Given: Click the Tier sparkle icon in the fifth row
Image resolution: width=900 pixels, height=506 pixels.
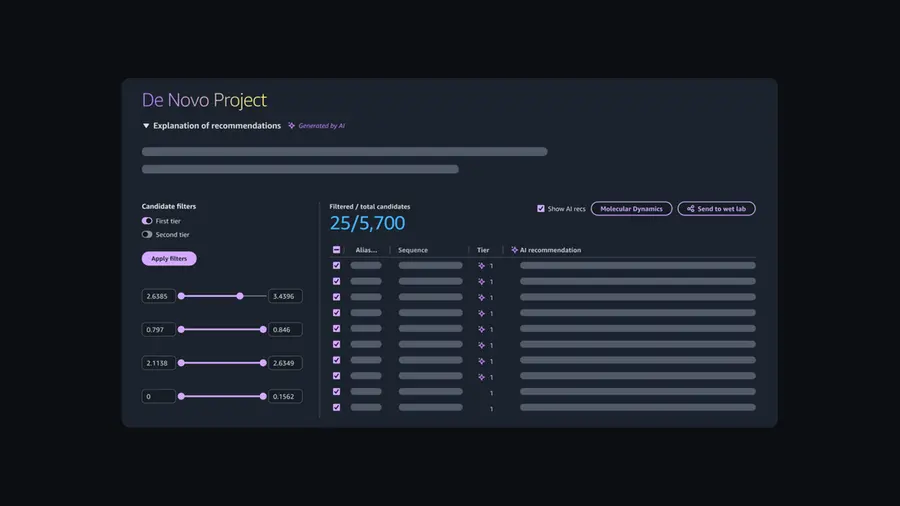Looking at the screenshot, I should pos(482,329).
